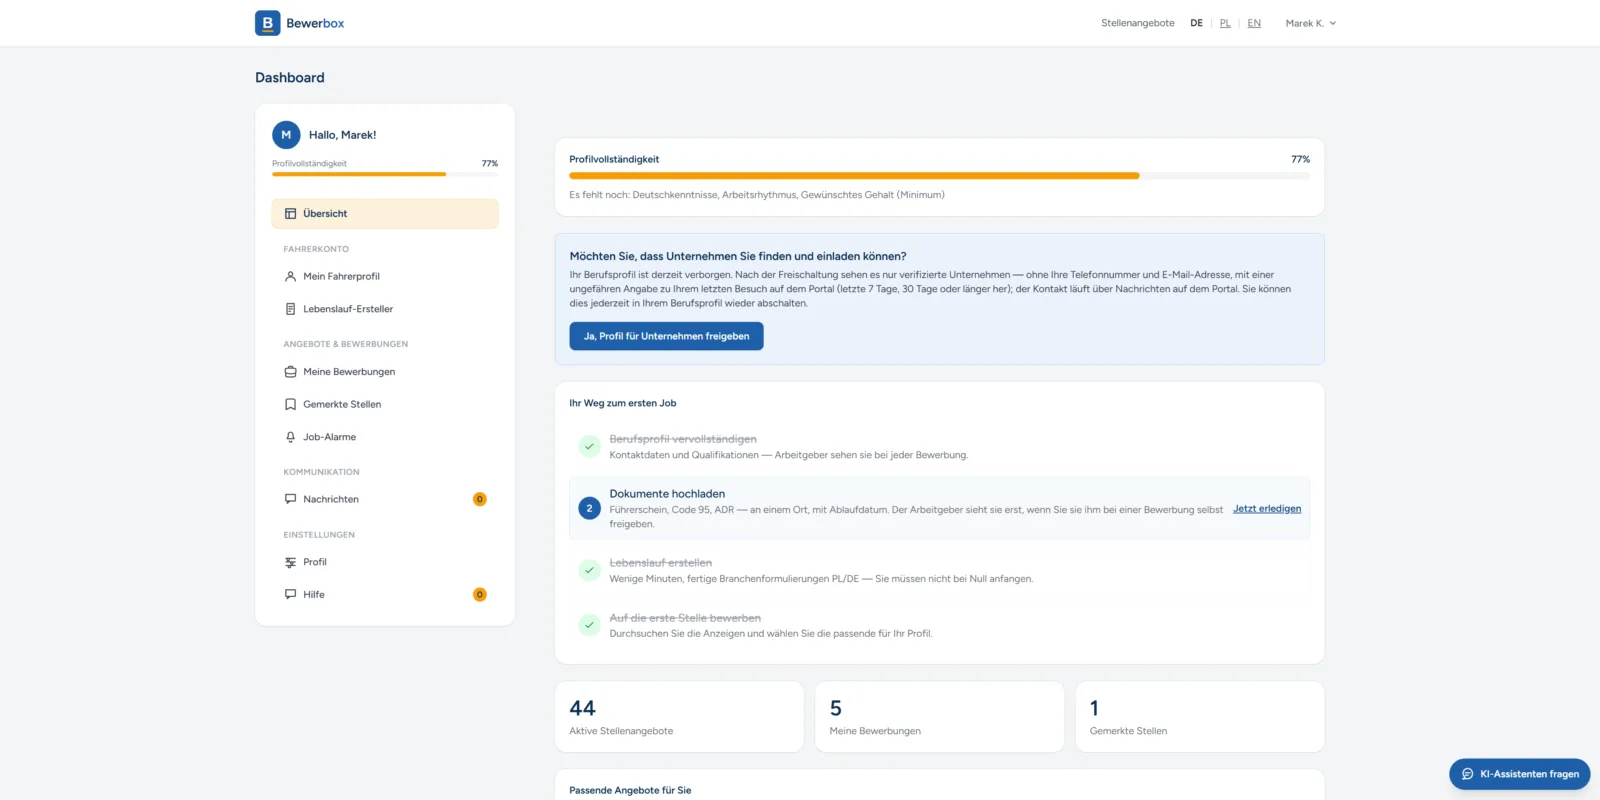This screenshot has width=1600, height=800.
Task: Click the bookmark icon beside Gemerkte Stellen
Action: click(290, 405)
